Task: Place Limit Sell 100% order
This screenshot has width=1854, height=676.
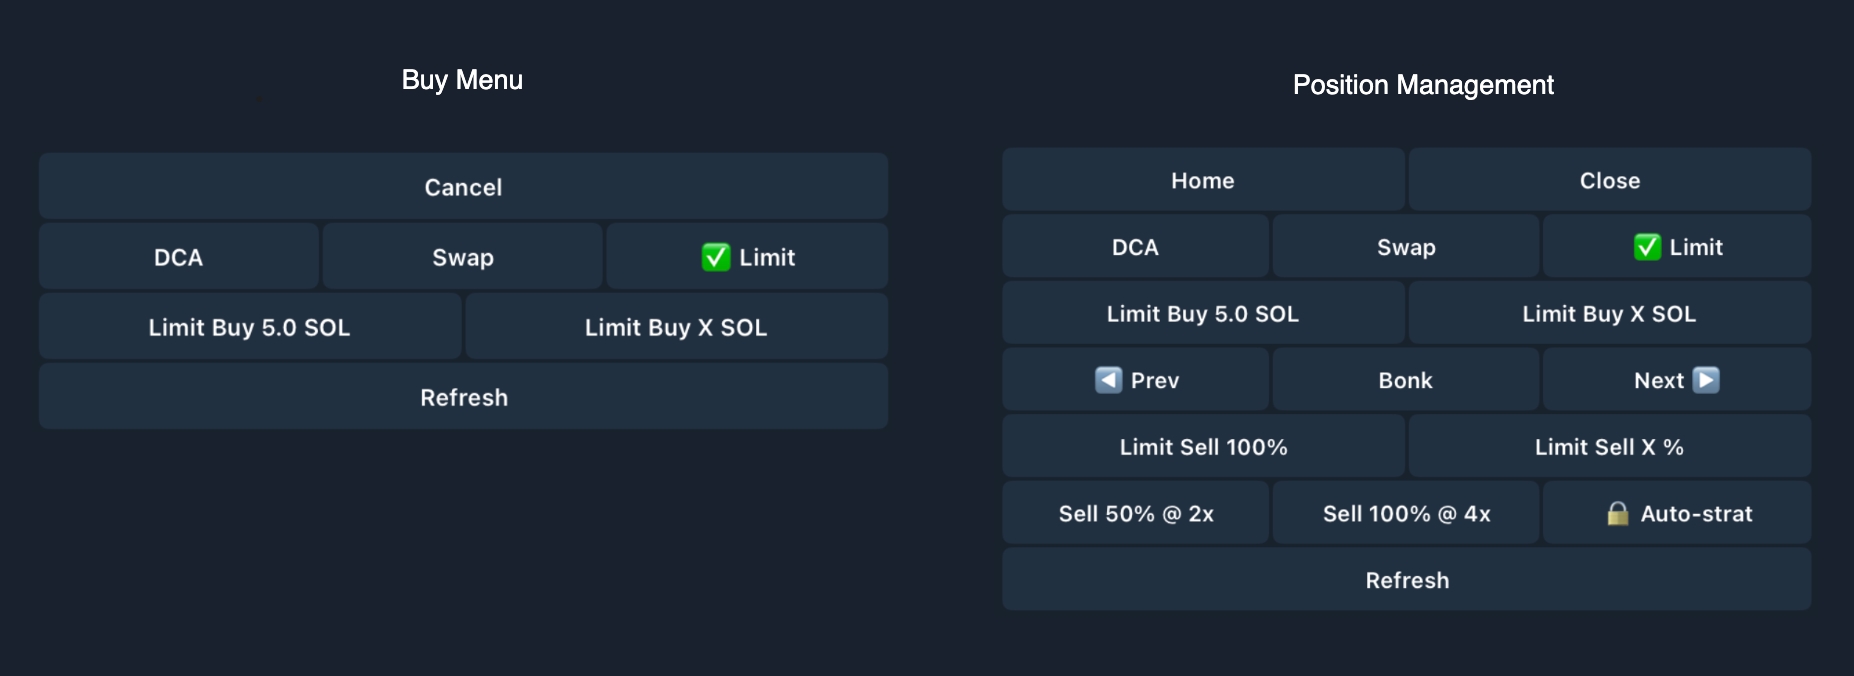Action: tap(1203, 447)
